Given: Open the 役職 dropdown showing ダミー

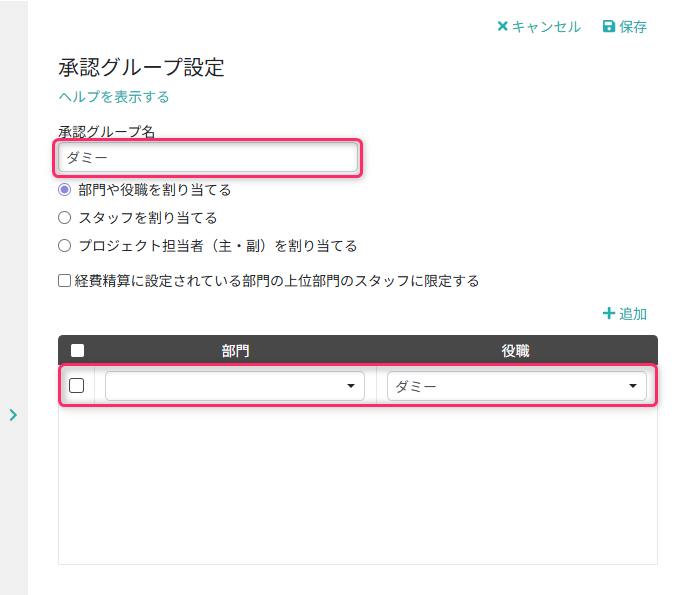Looking at the screenshot, I should pos(516,386).
